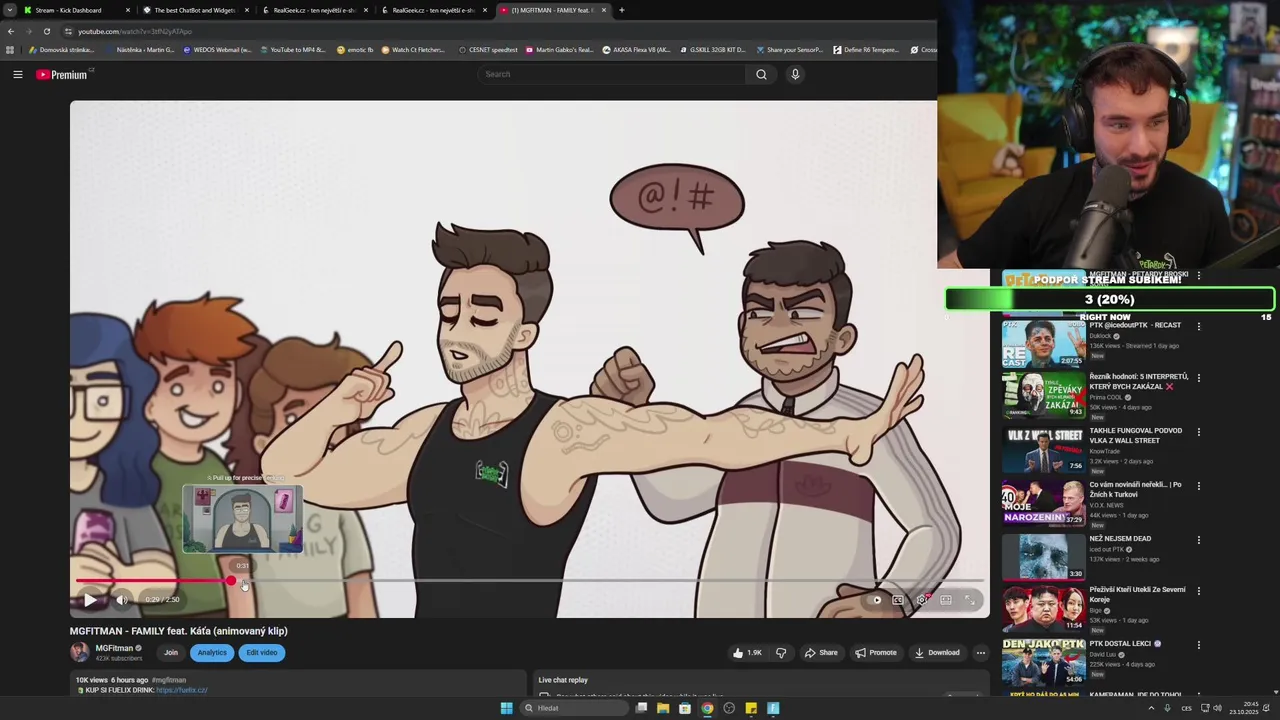This screenshot has height=720, width=1280.
Task: Download the video
Action: [x=937, y=653]
